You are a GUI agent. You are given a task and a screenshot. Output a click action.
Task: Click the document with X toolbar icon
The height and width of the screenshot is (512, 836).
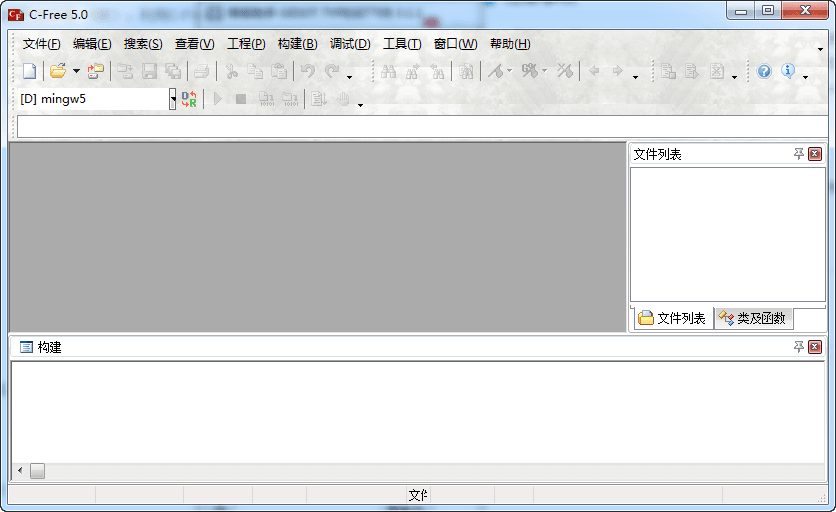[717, 71]
